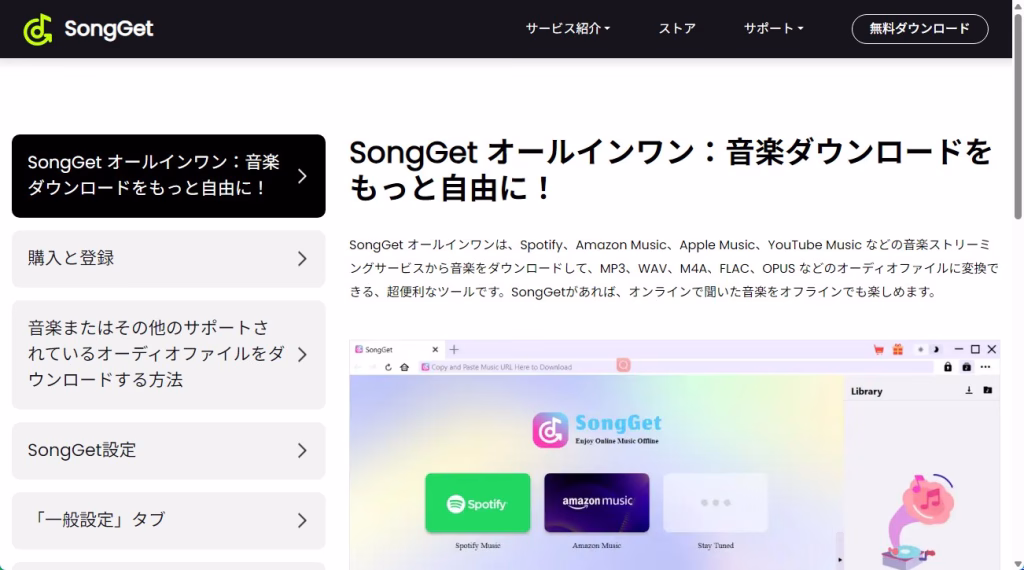Image resolution: width=1024 pixels, height=570 pixels.
Task: Click the page vertical scrollbar thumb
Action: pos(1017,116)
